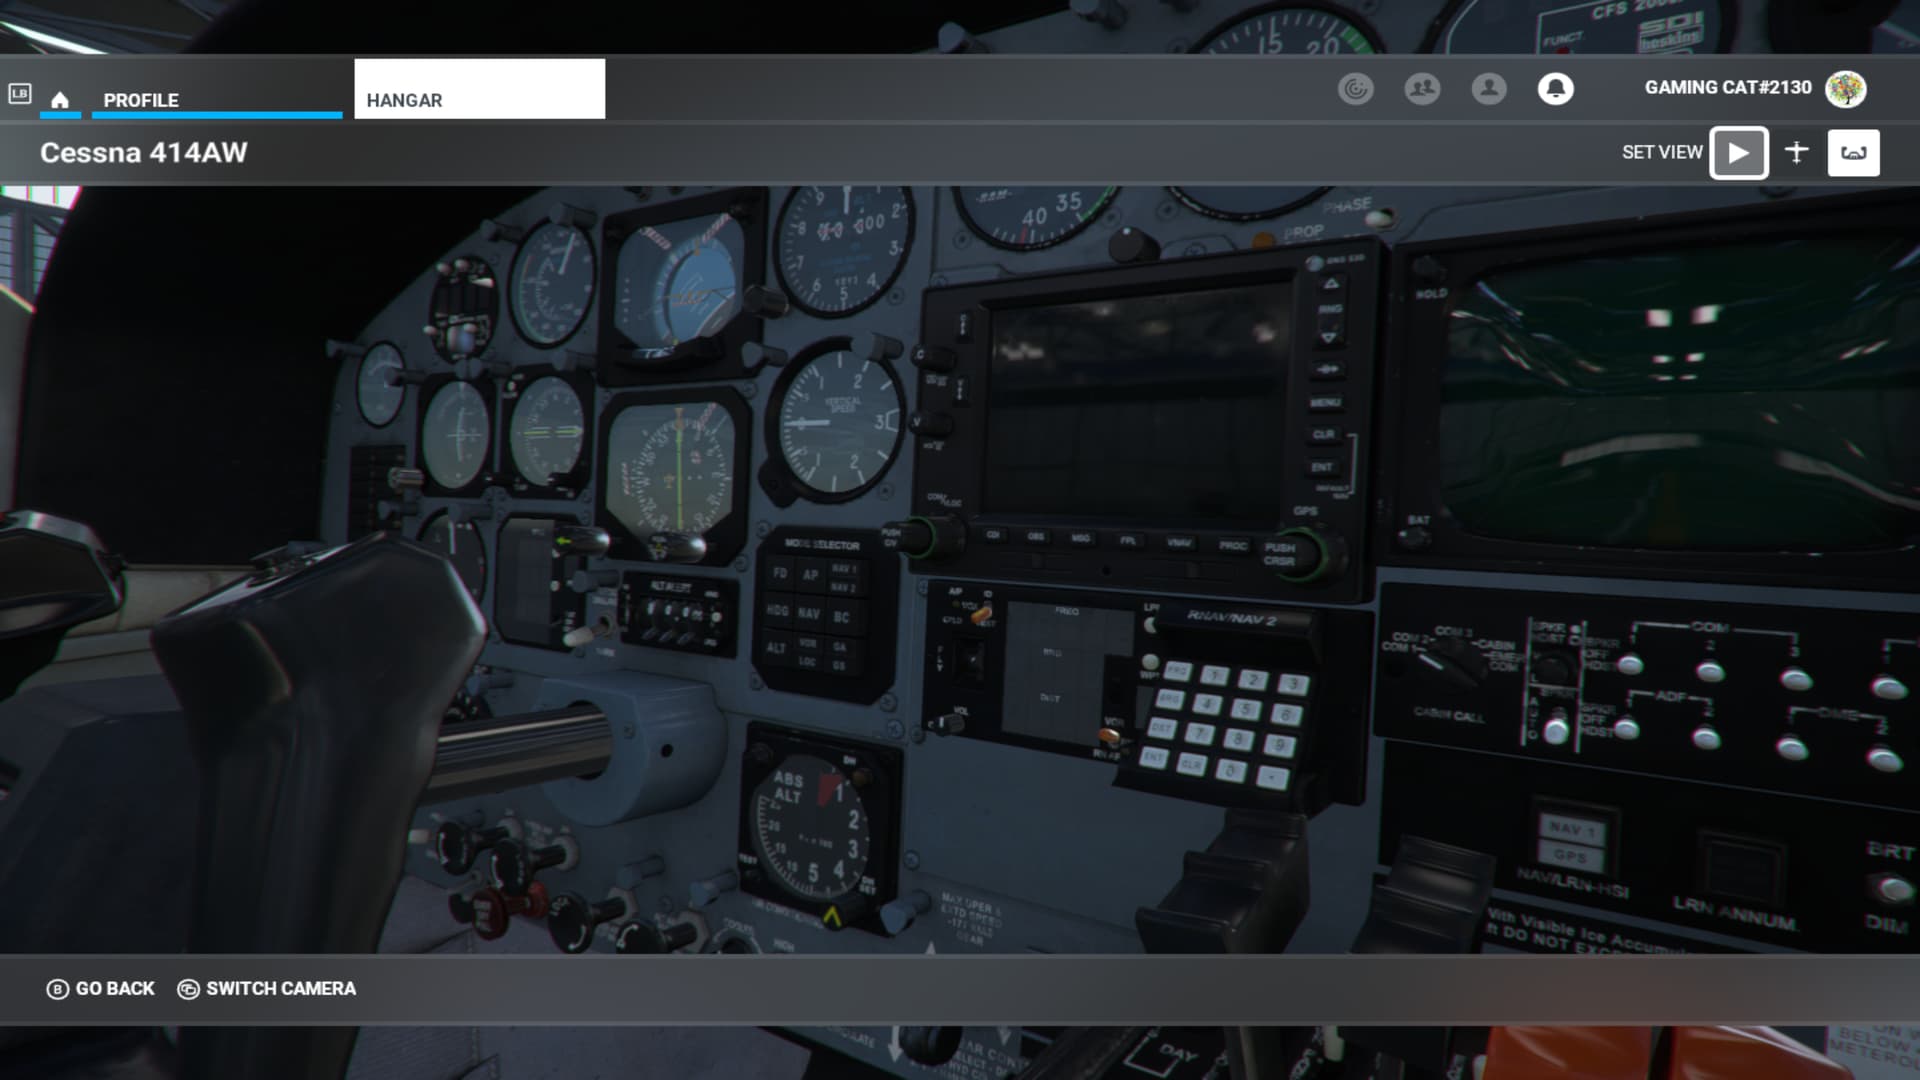1920x1080 pixels.
Task: Click the GAMING CAT#2130 username
Action: click(x=1727, y=87)
